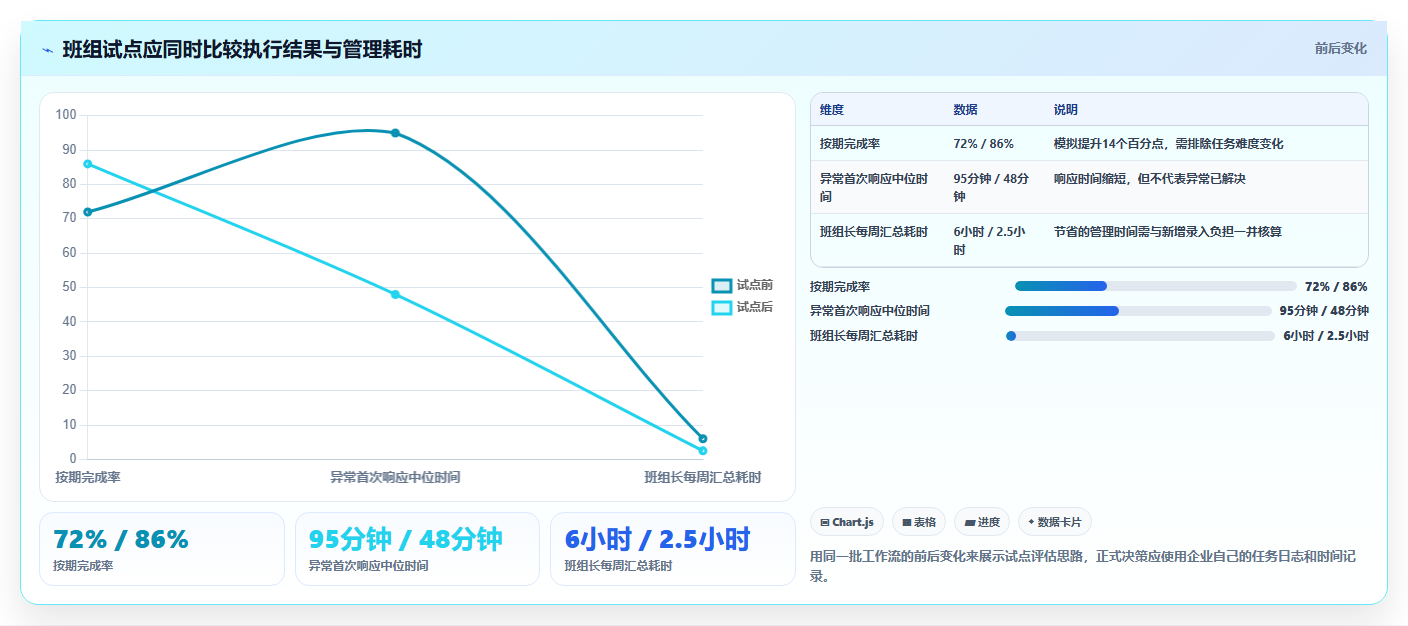1408x626 pixels.
Task: Click the 72% / 86% progress value label
Action: click(1336, 286)
